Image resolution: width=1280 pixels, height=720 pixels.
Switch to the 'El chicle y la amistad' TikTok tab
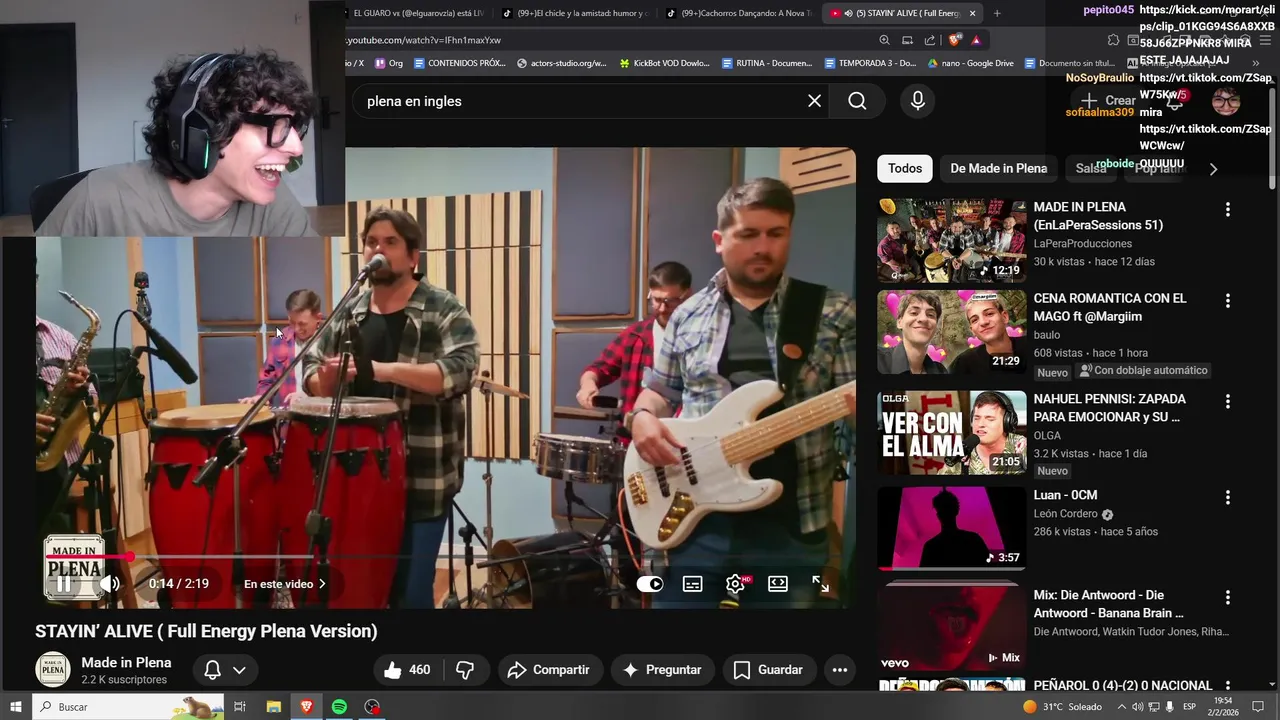pos(575,13)
